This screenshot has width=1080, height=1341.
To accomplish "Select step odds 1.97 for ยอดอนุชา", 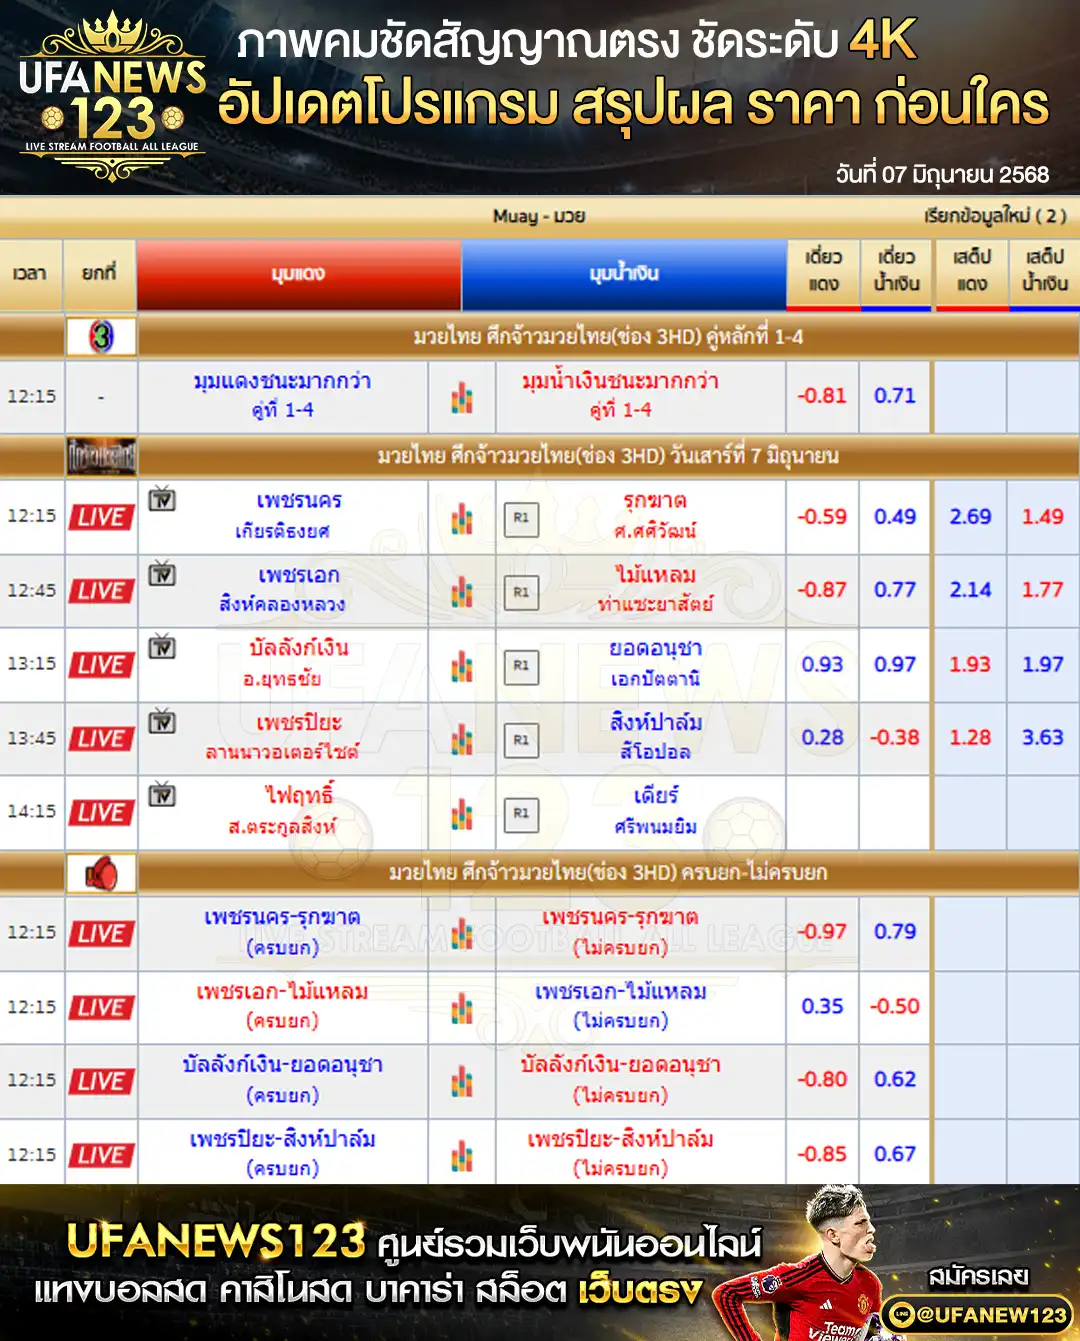I will click(x=1042, y=664).
